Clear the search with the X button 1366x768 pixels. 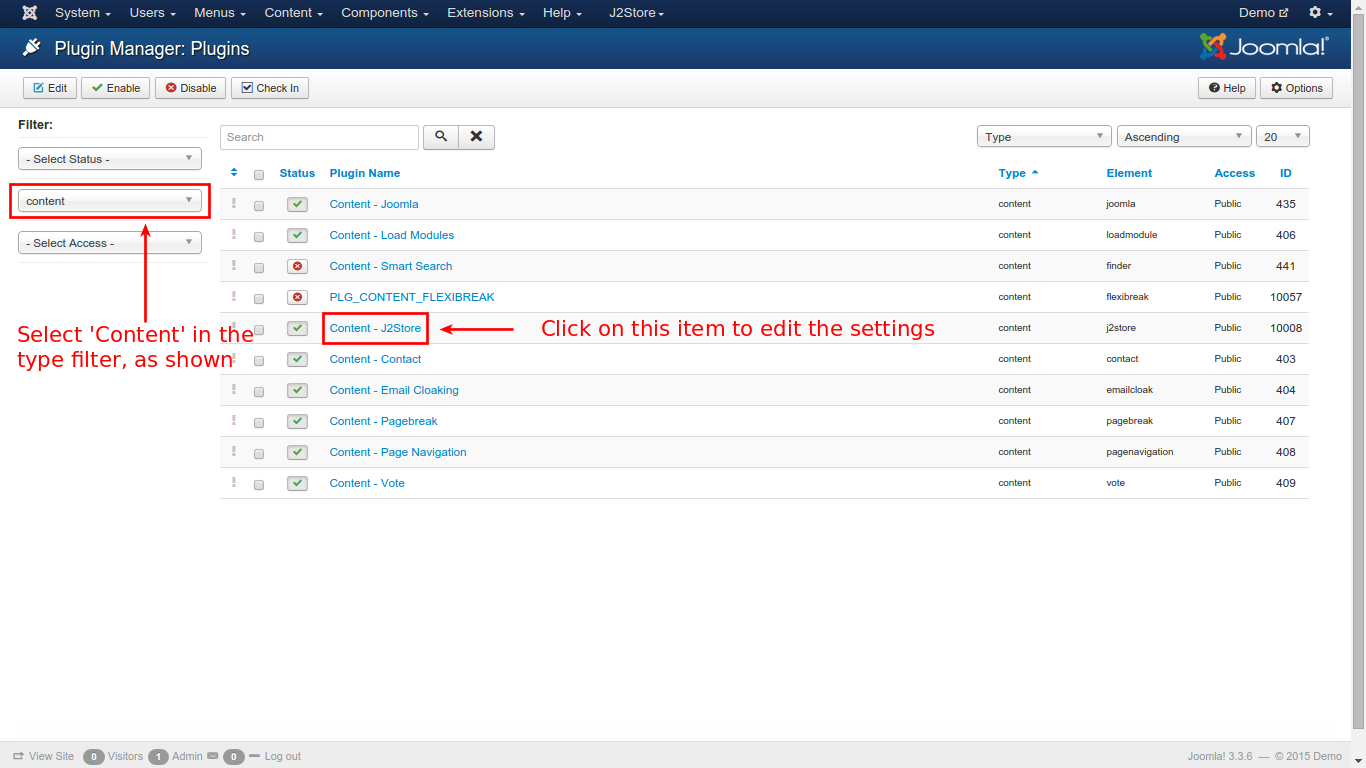477,137
